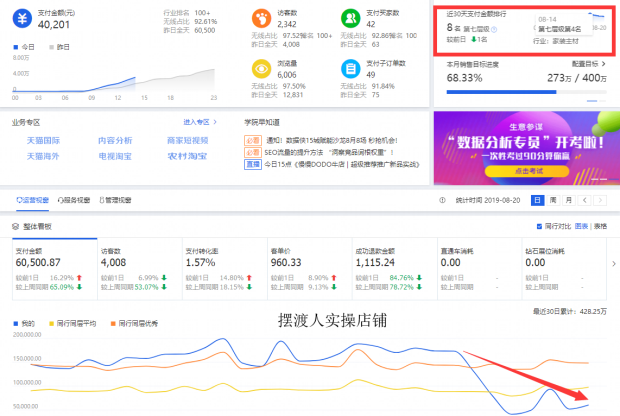Toggle 今日 series in the payment chart

24,47
